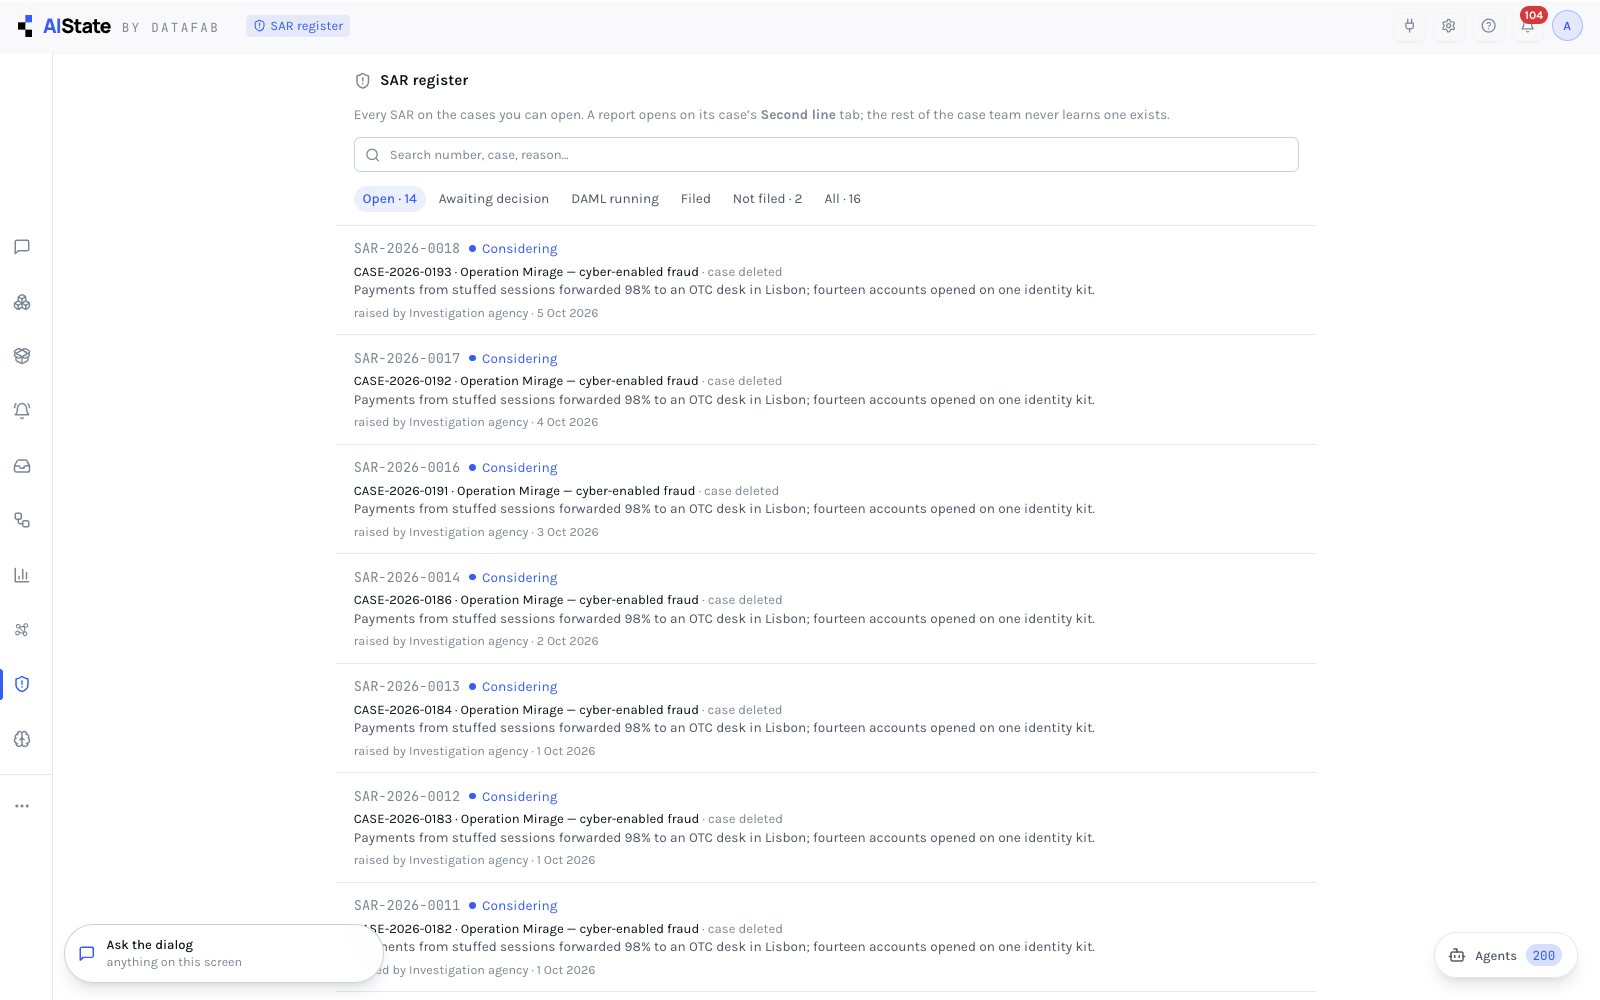This screenshot has height=1000, width=1600.
Task: Select the Open · 14 filter tab
Action: (390, 199)
